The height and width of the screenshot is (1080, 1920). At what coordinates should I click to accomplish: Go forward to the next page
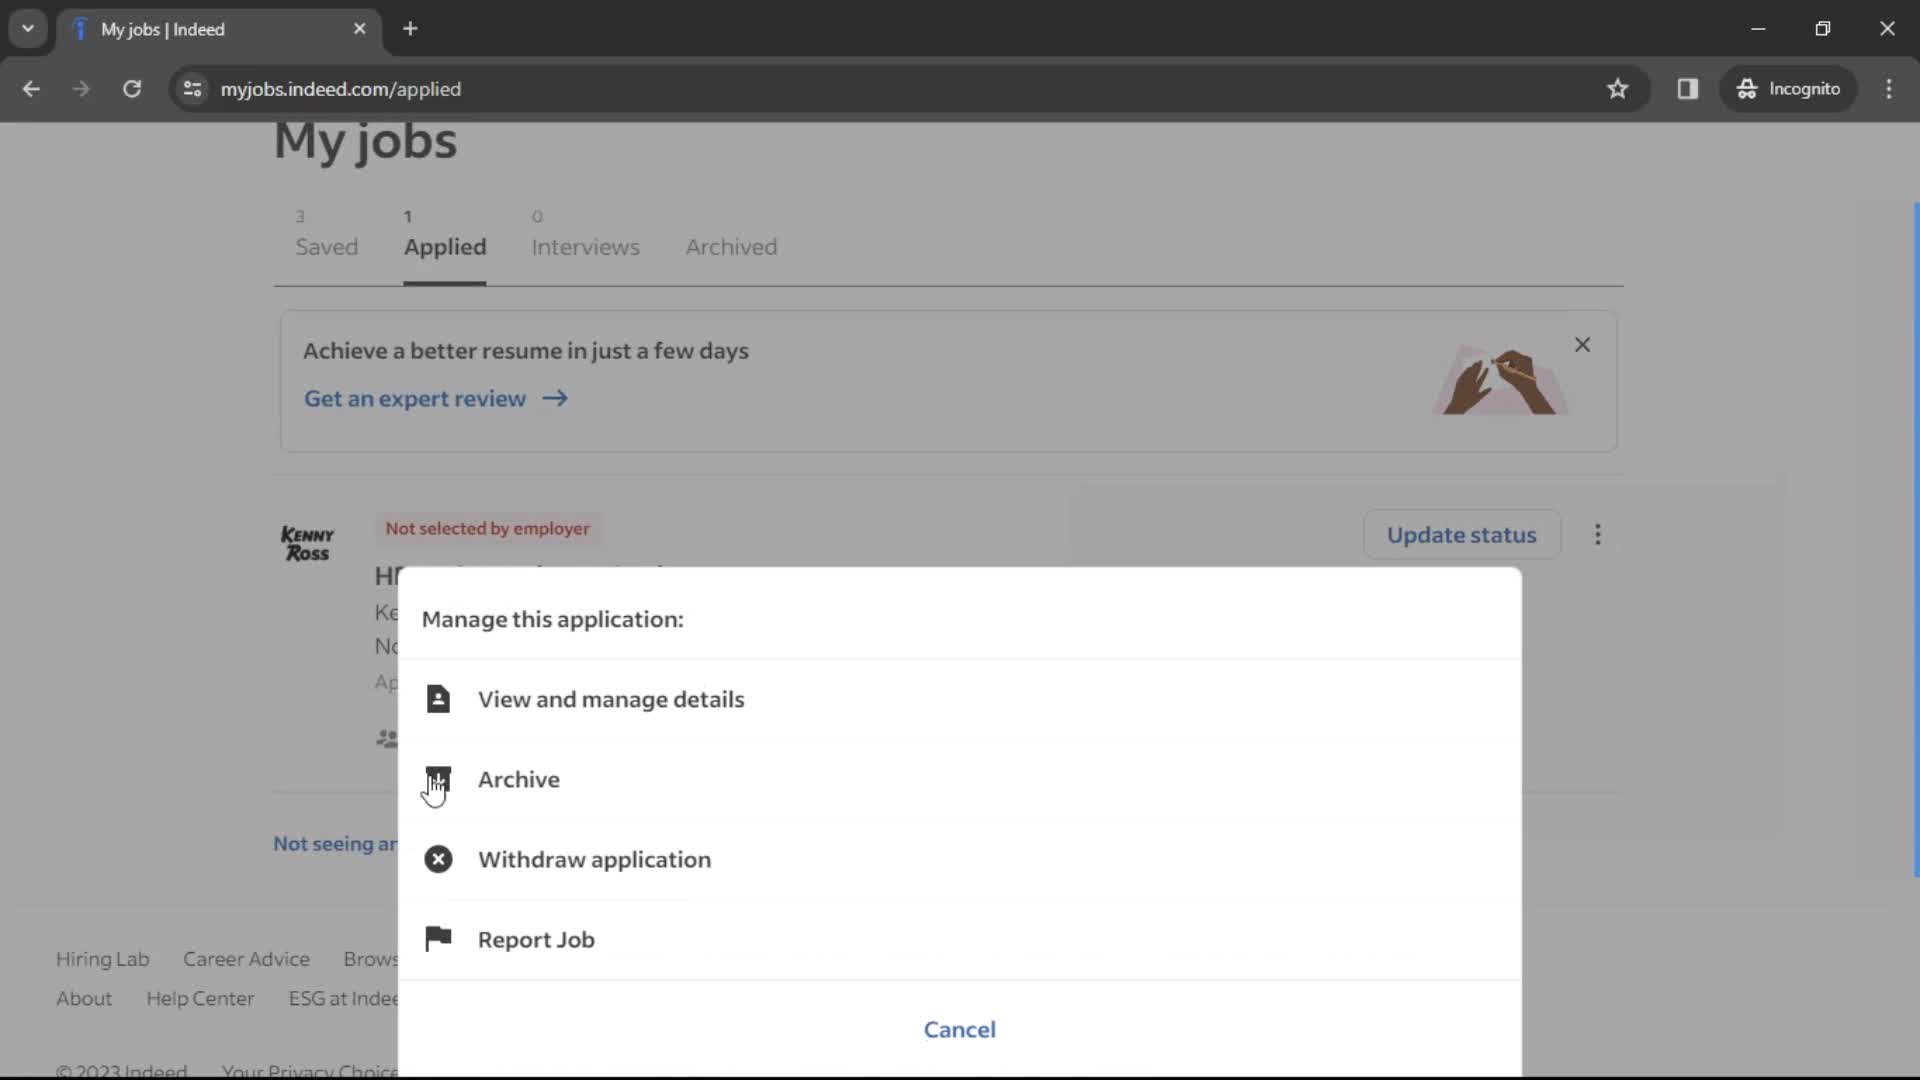(x=81, y=89)
